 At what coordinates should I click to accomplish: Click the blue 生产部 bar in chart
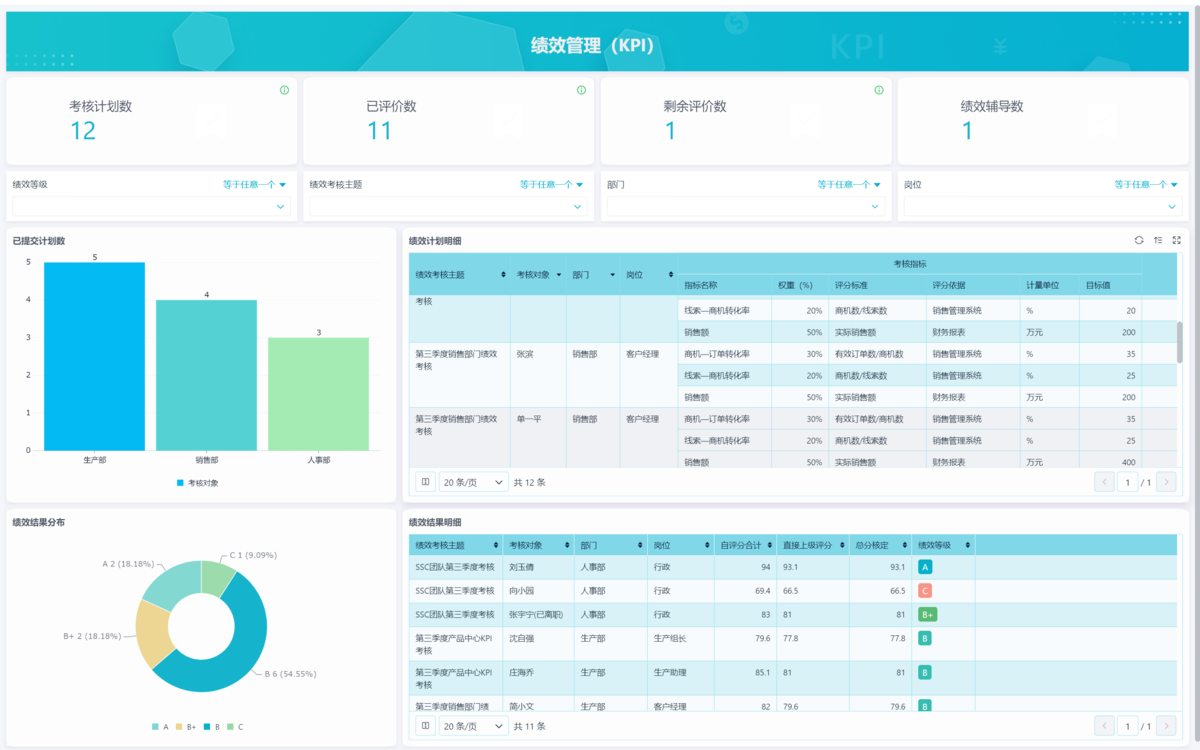point(94,356)
